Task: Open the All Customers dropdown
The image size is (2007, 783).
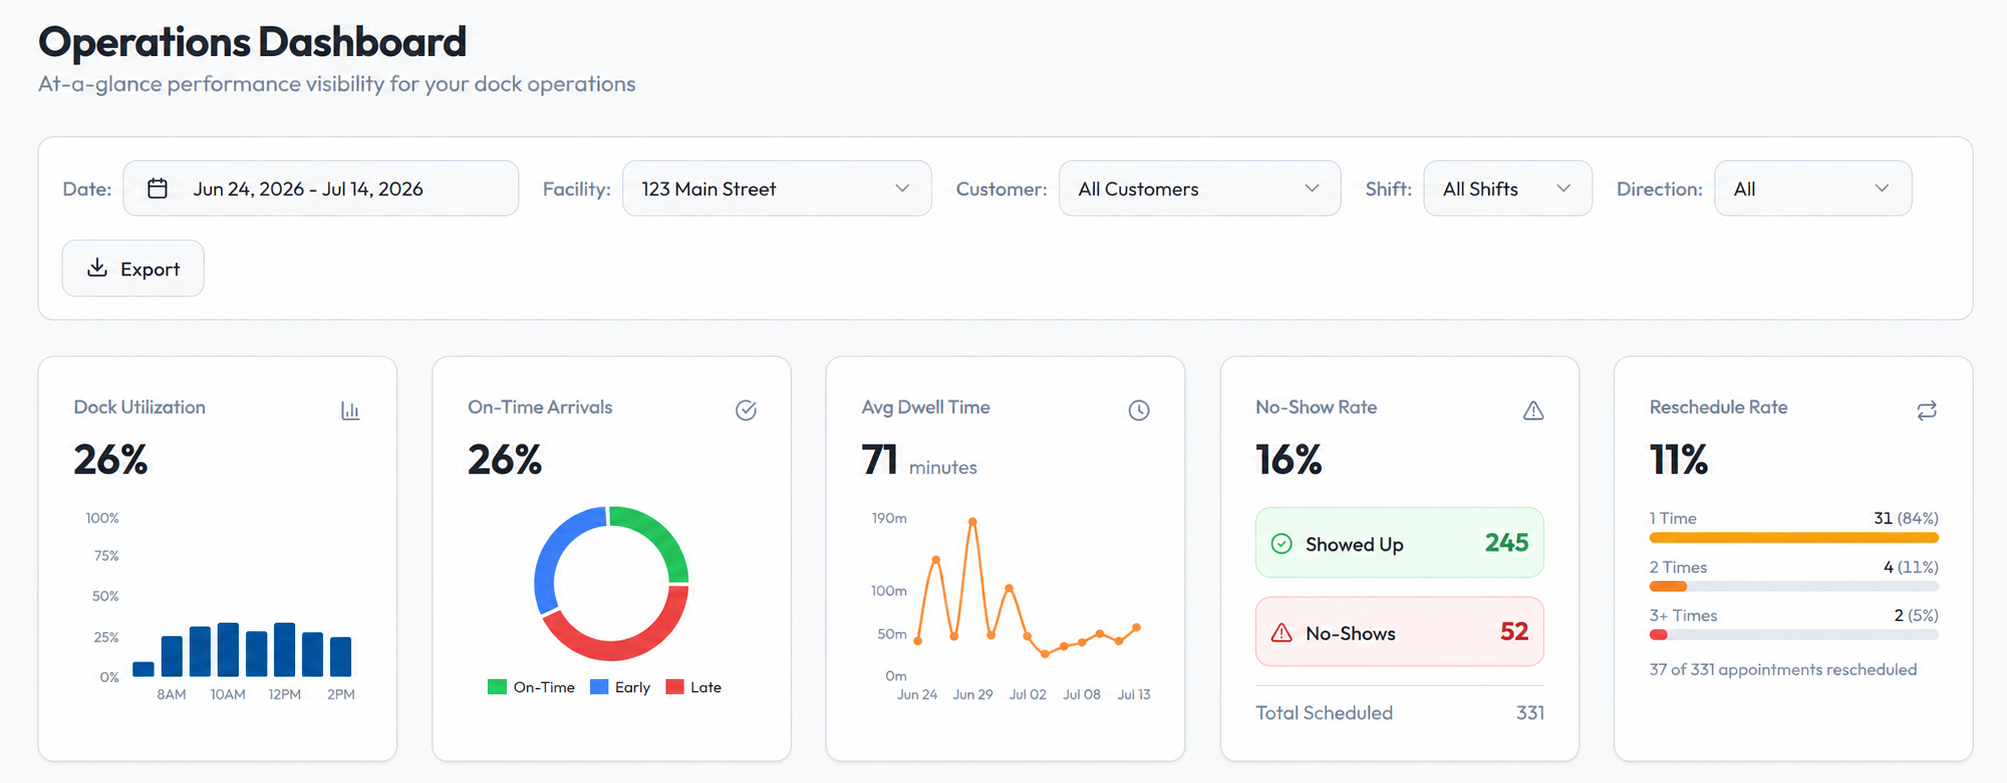Action: tap(1200, 188)
